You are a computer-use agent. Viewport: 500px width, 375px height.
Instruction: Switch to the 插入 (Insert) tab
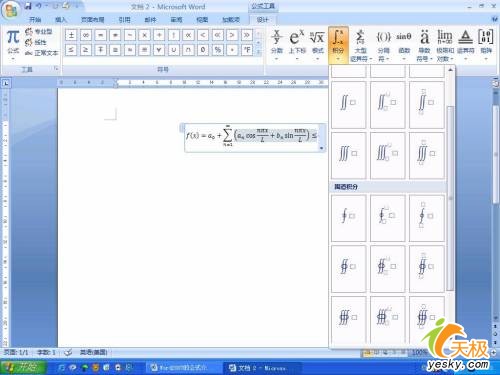point(61,20)
